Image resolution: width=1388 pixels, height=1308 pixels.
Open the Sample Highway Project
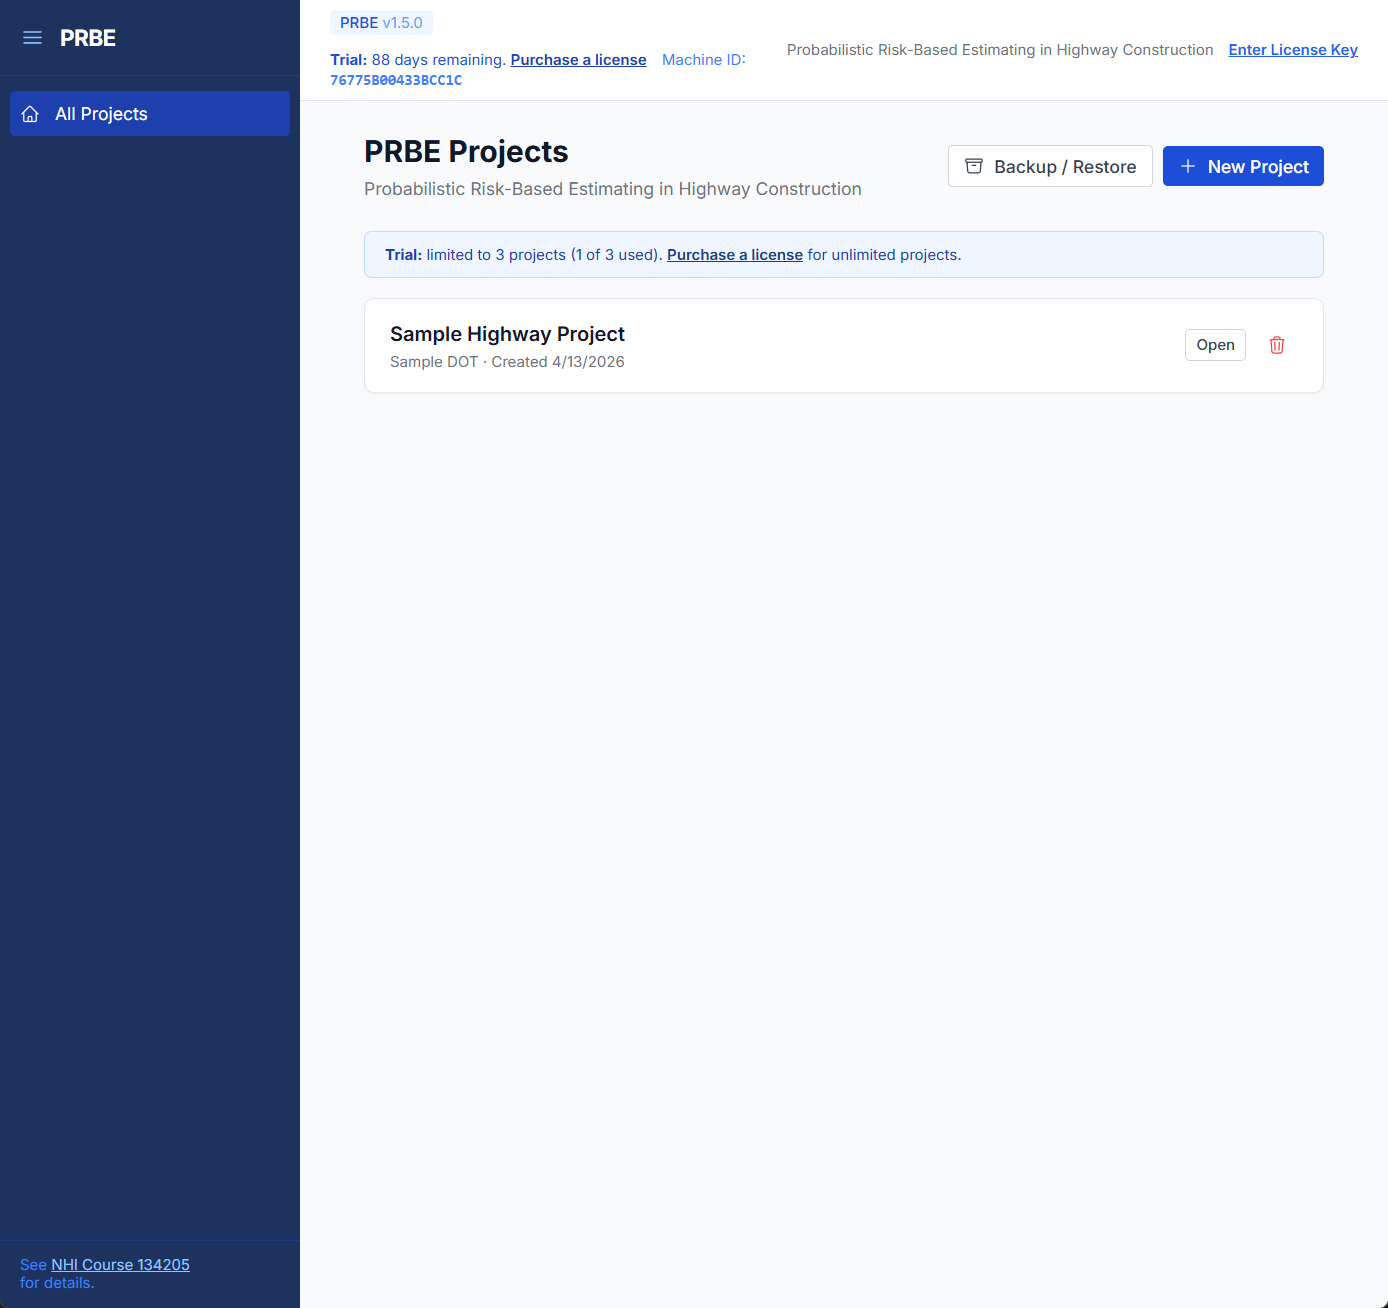click(1215, 344)
